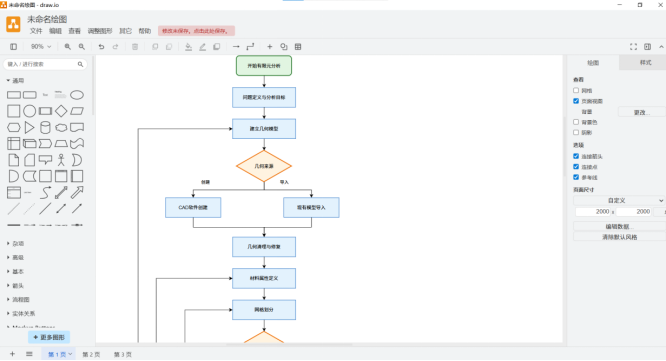Open the 查看 menu

[x=74, y=31]
